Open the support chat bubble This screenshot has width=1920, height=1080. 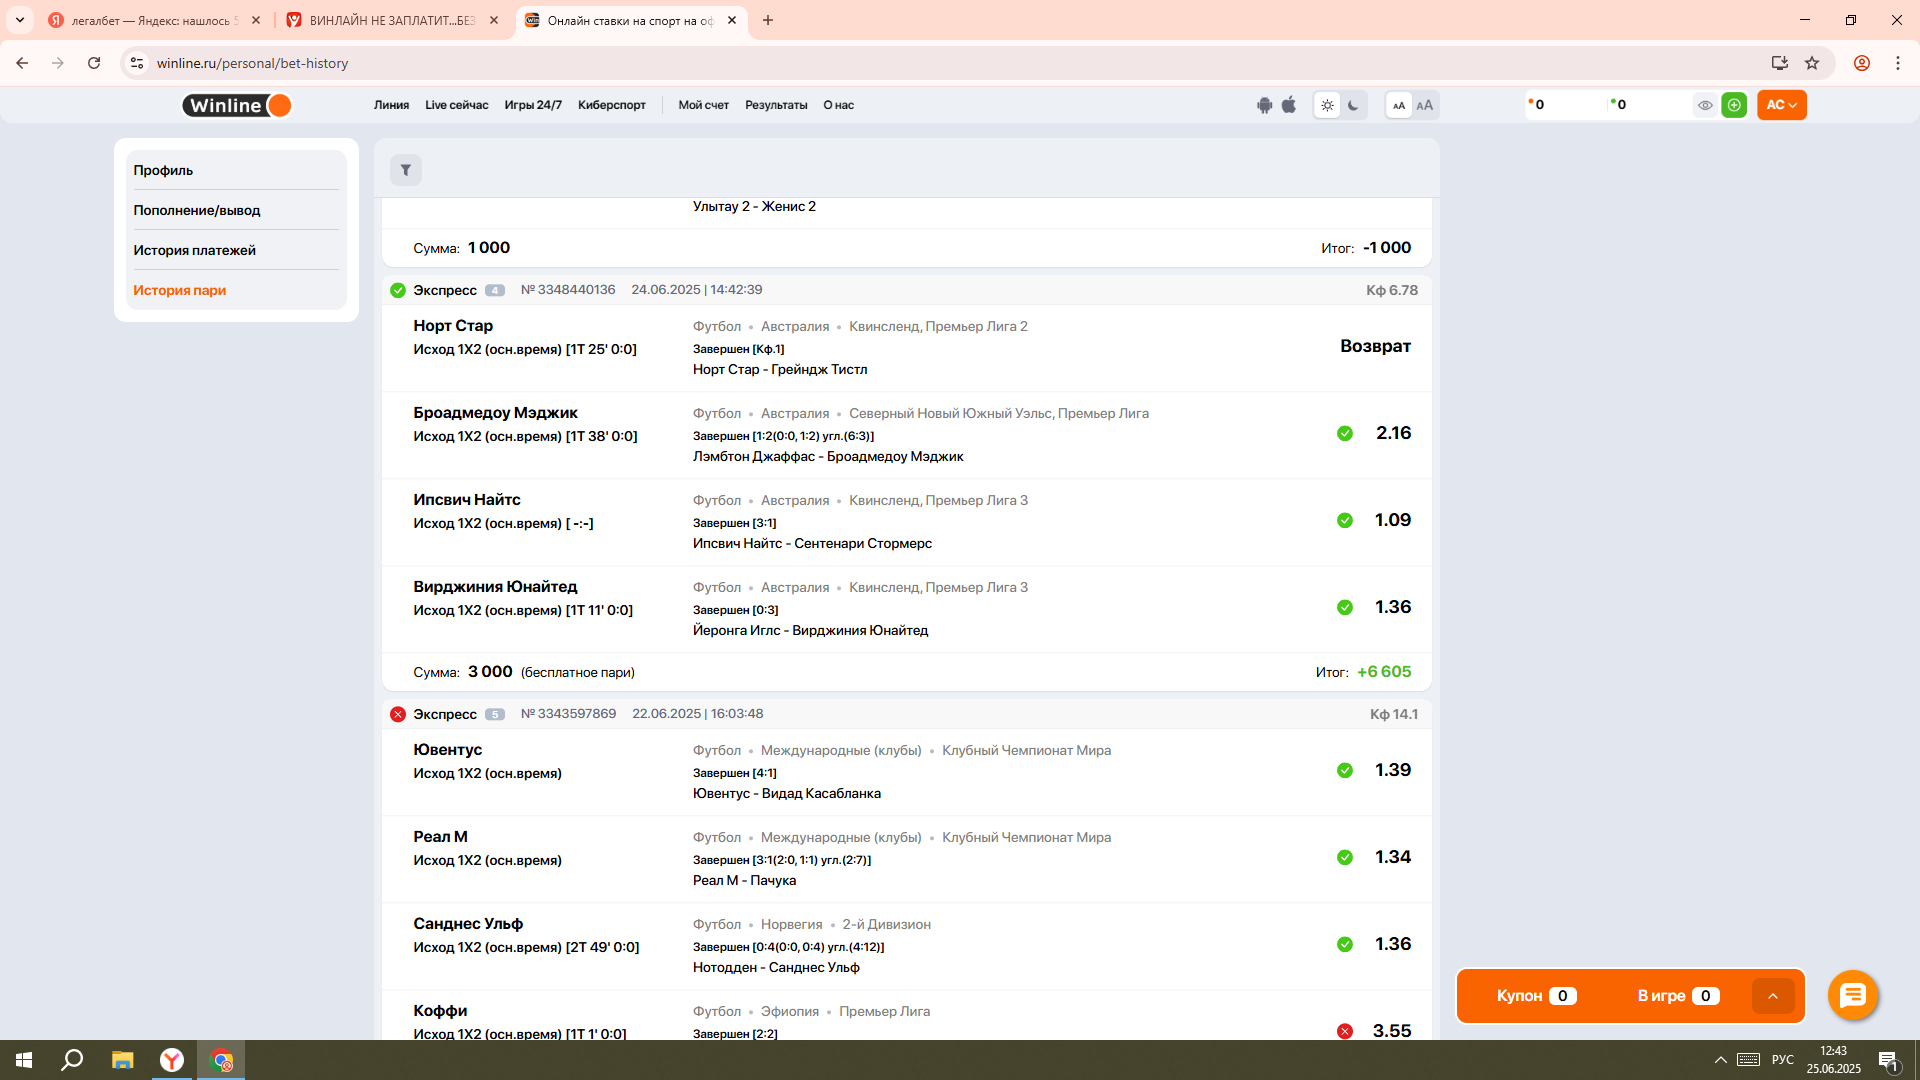(1852, 995)
